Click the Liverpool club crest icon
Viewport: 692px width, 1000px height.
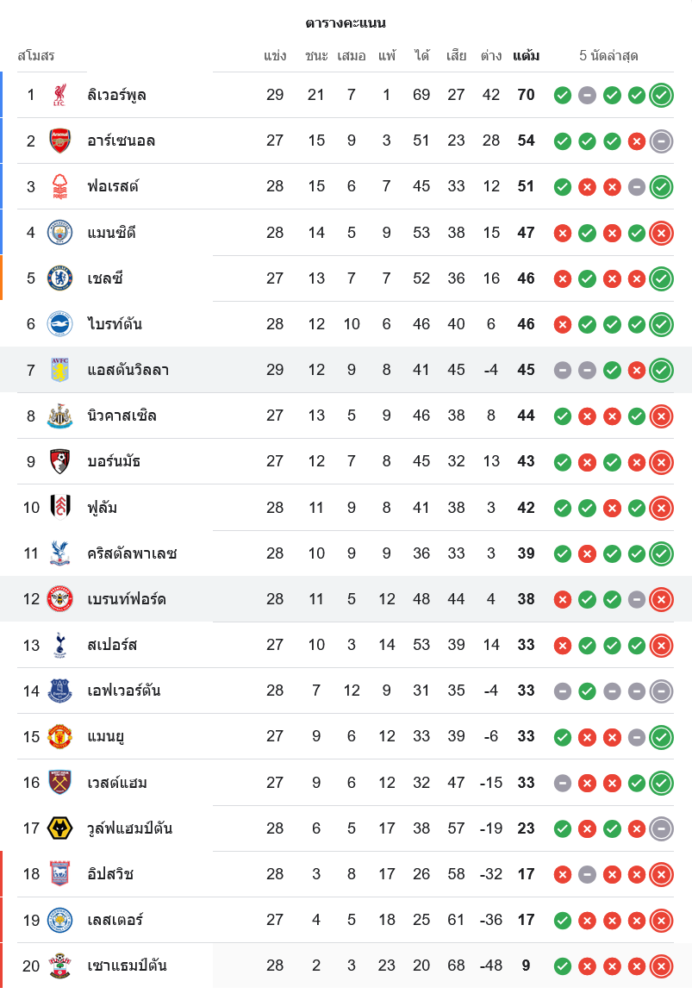click(60, 95)
